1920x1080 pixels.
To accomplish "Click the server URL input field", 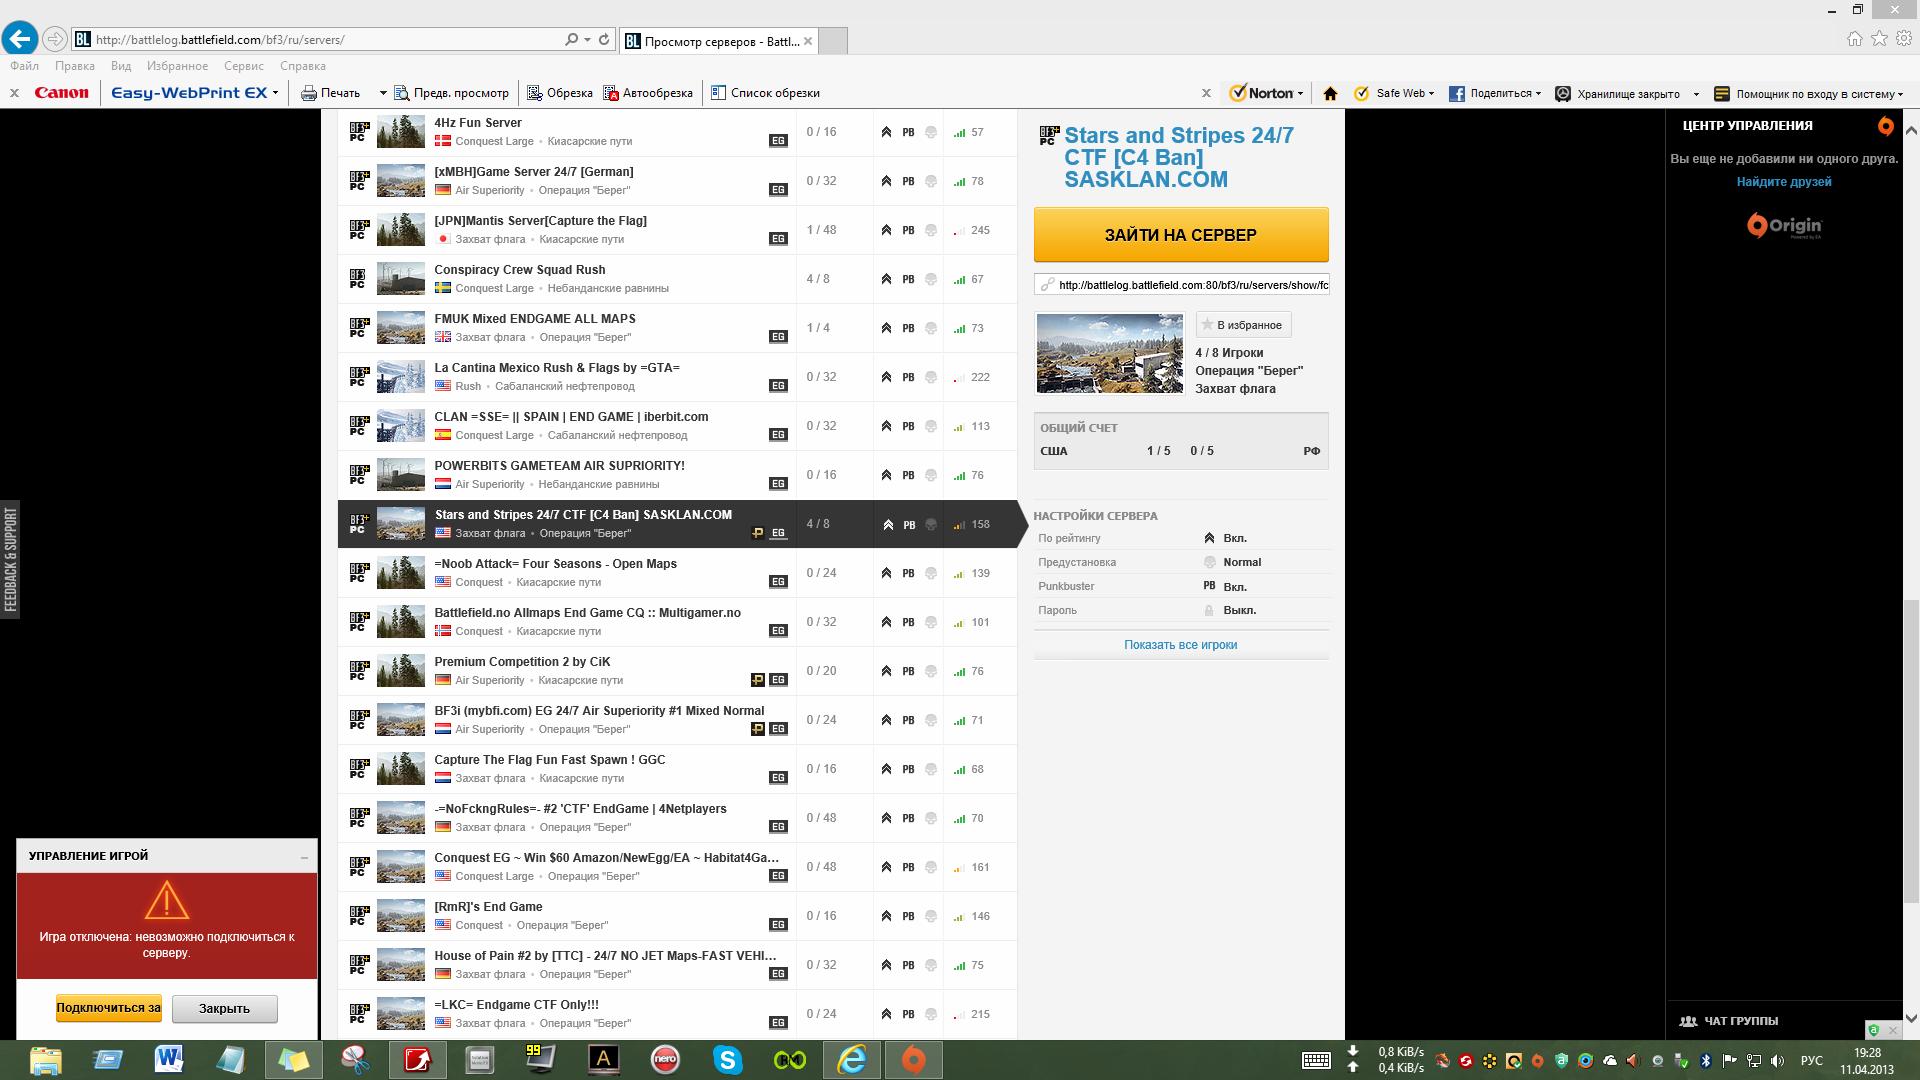I will [x=1181, y=285].
